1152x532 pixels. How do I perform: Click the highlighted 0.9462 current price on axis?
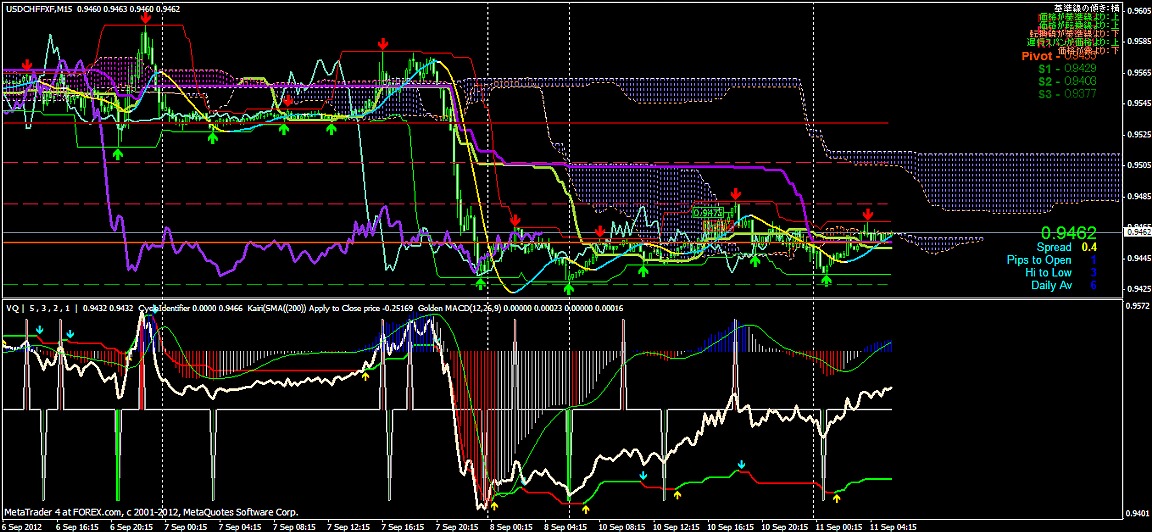(1137, 231)
